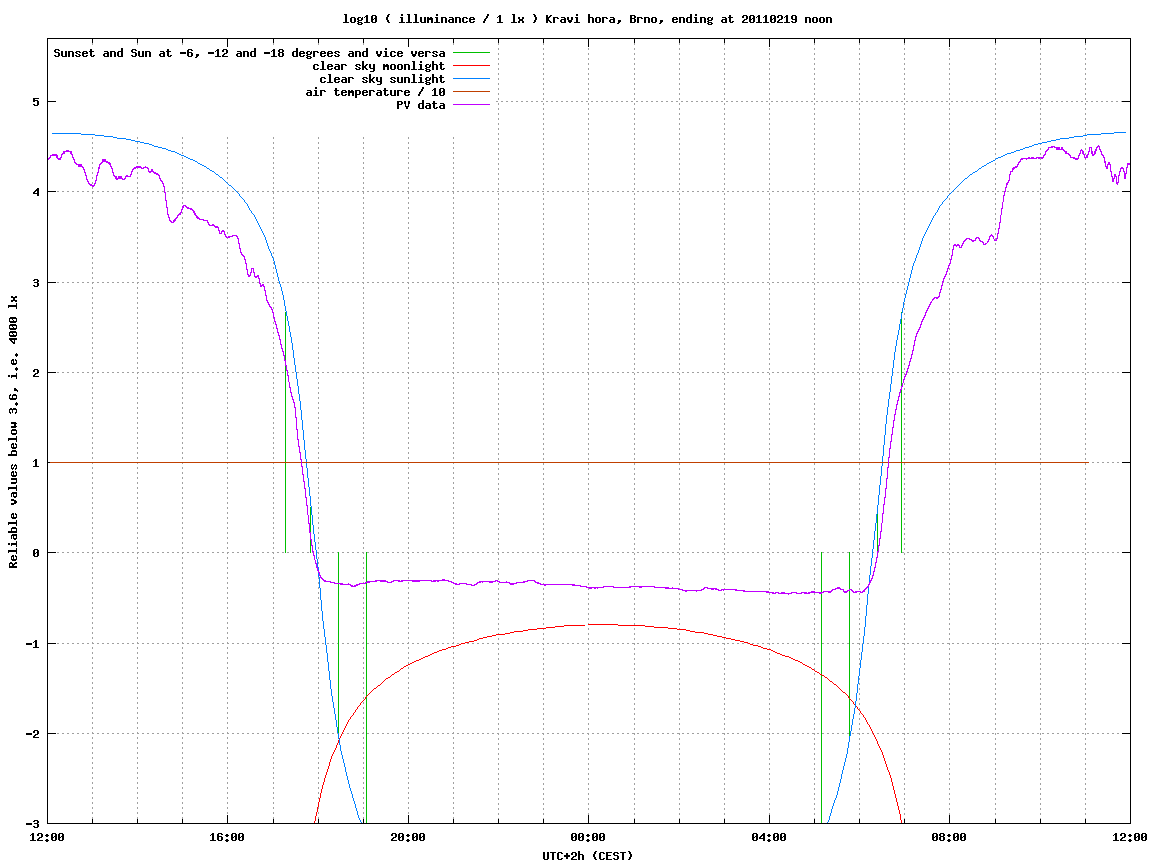Click legend entry 'PV data'
Image resolution: width=1151 pixels, height=863 pixels.
421,105
